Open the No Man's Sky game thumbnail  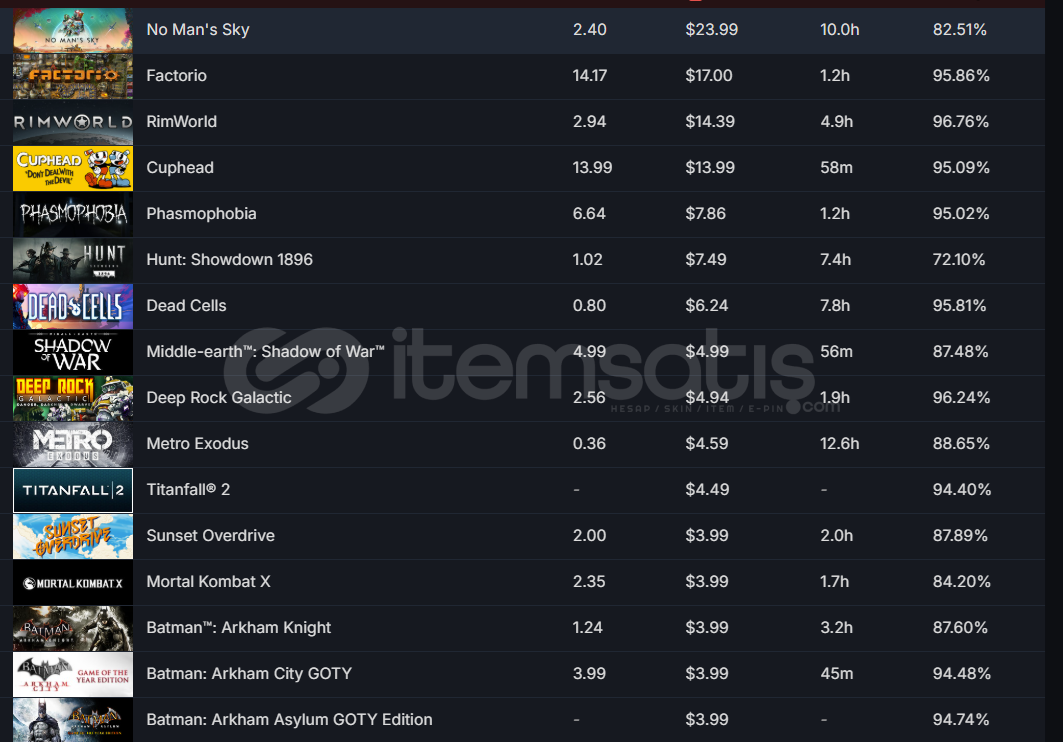click(x=73, y=30)
